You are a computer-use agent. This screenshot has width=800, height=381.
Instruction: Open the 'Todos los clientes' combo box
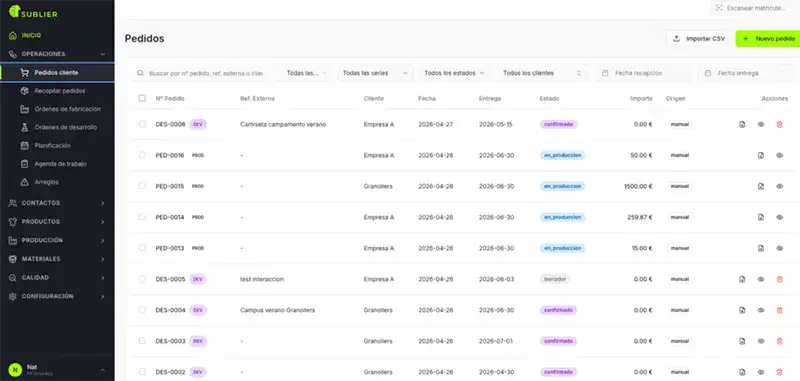(542, 73)
